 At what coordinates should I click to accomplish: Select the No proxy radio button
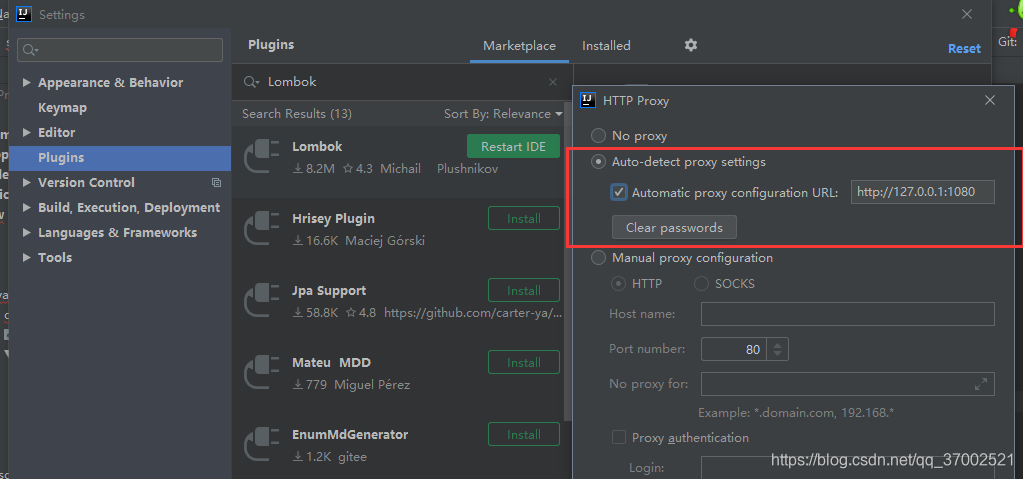pos(598,136)
